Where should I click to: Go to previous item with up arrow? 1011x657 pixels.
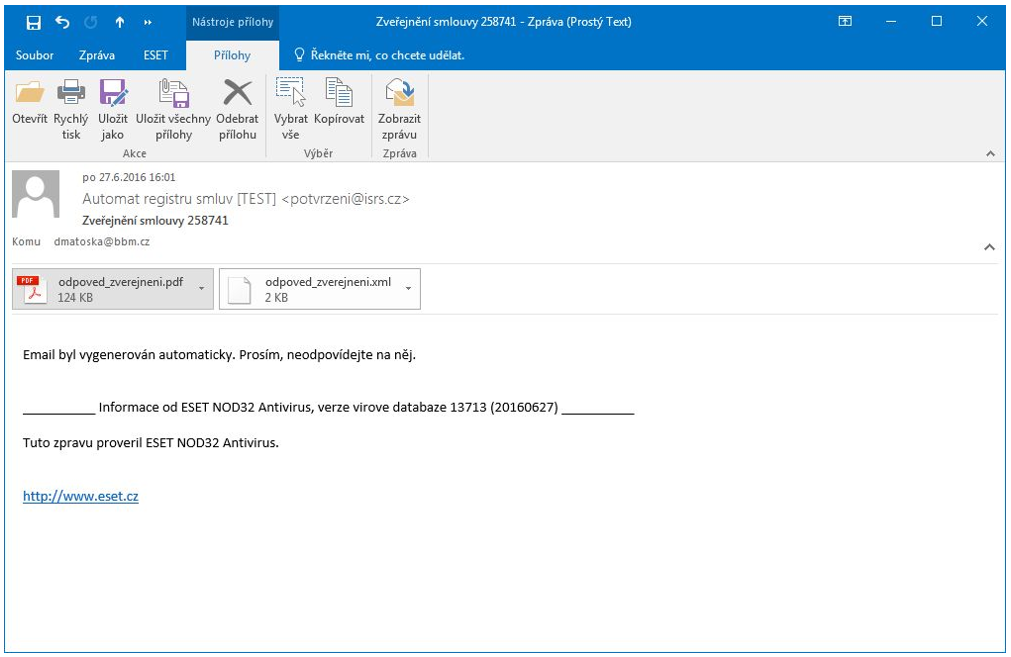(x=120, y=23)
